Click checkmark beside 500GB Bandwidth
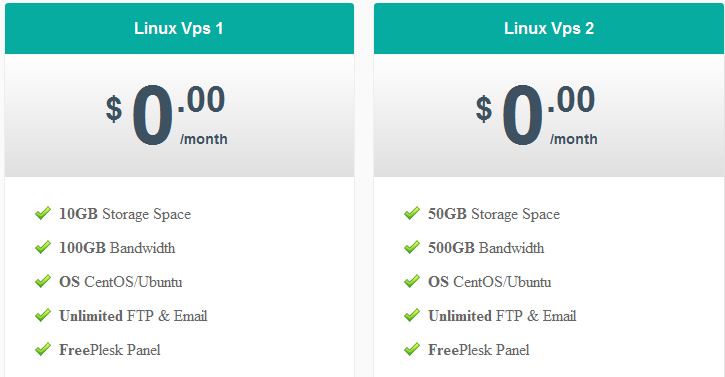 point(412,247)
